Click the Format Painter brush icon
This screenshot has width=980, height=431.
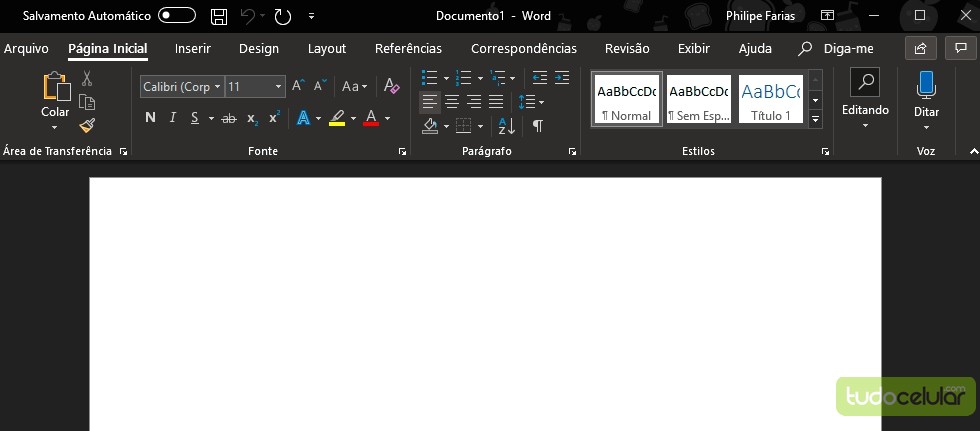(x=87, y=125)
